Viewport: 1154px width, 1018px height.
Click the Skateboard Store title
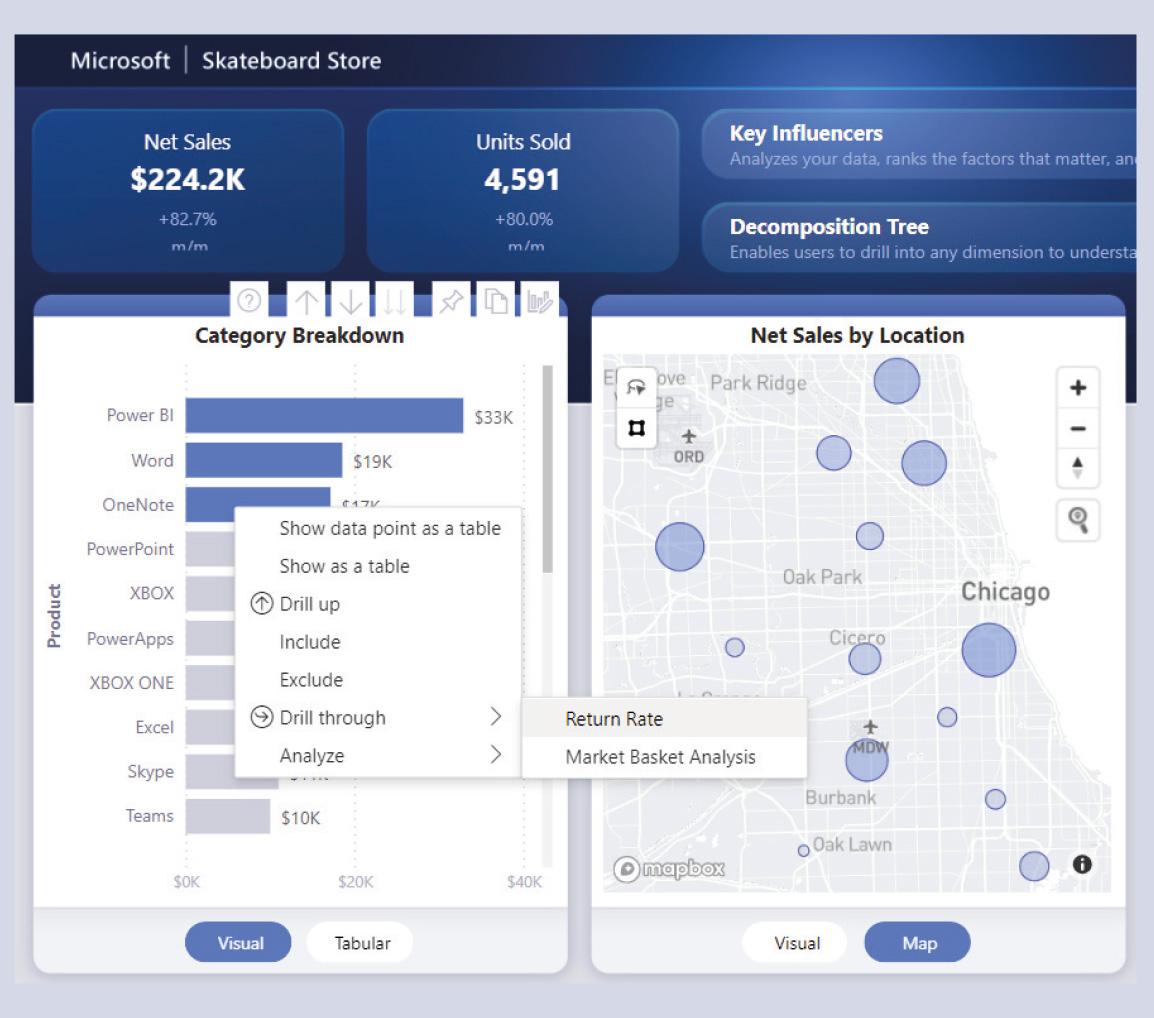(x=291, y=60)
